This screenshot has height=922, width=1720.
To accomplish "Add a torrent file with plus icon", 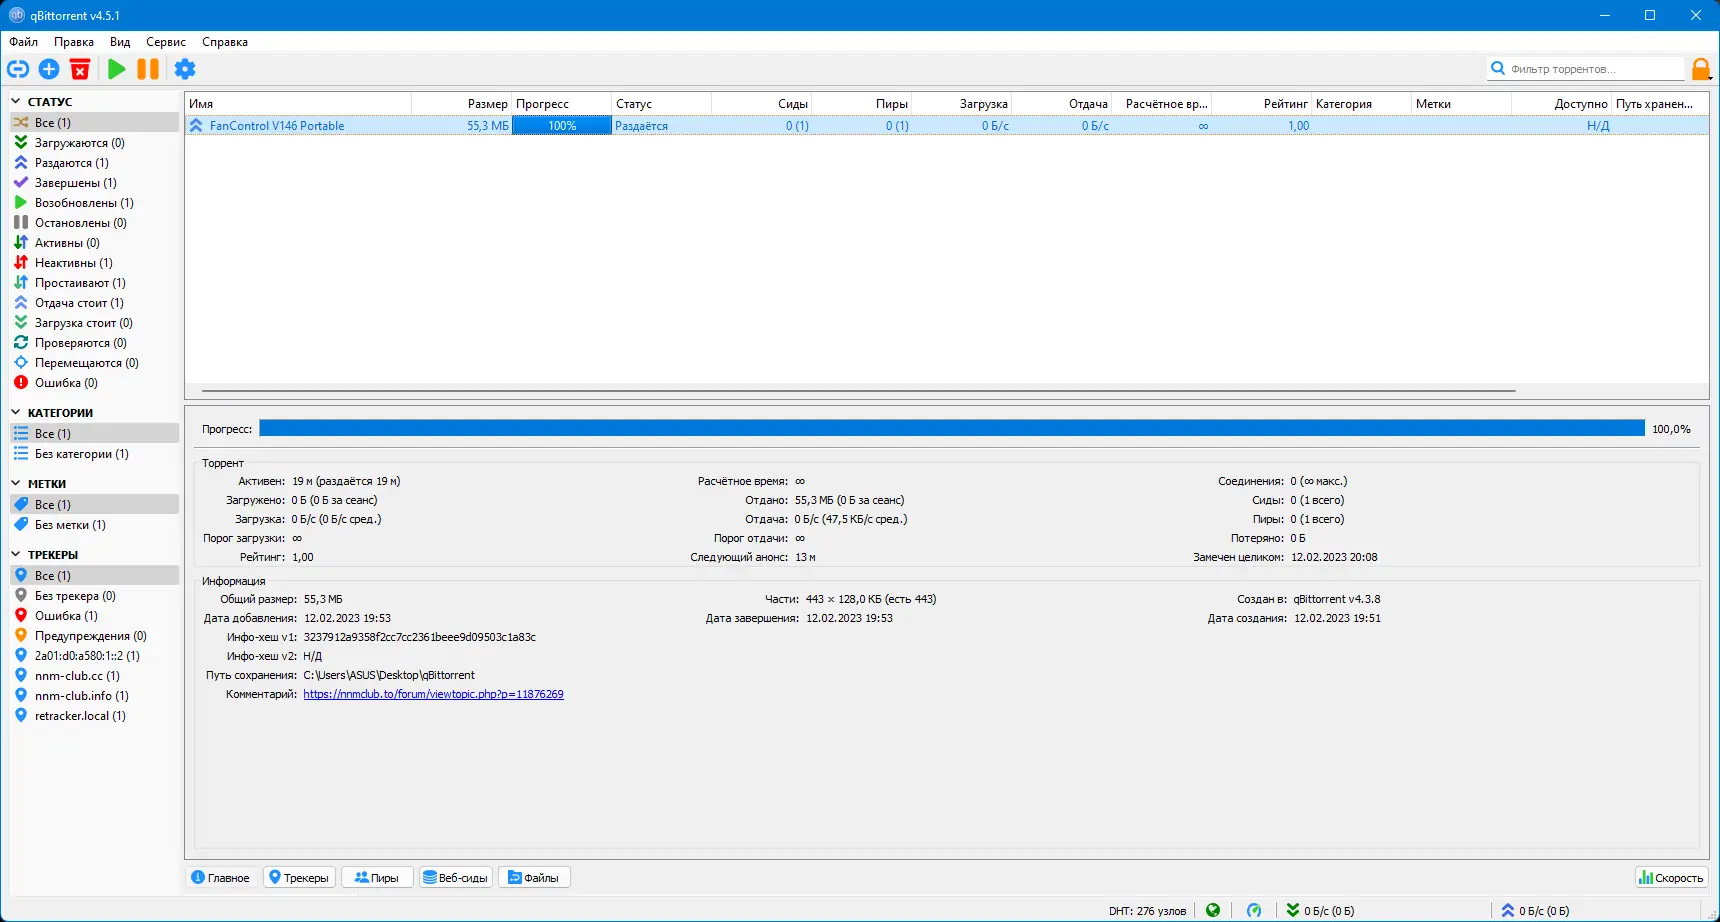I will click(x=49, y=69).
